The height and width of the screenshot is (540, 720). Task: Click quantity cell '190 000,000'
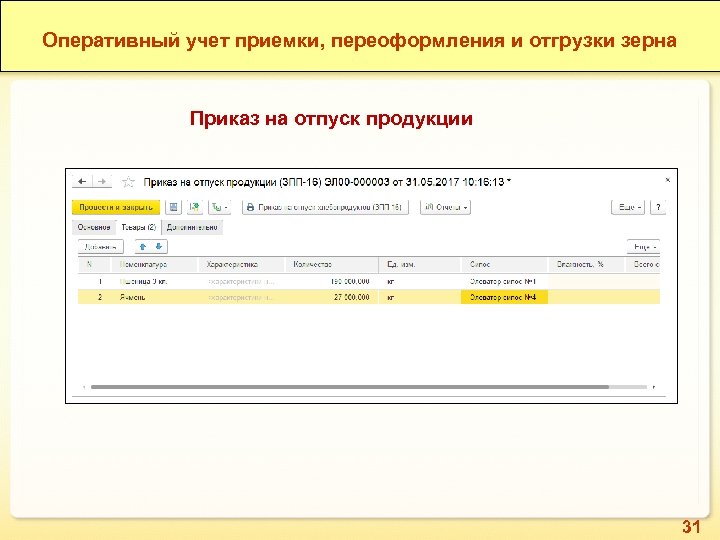pyautogui.click(x=332, y=281)
